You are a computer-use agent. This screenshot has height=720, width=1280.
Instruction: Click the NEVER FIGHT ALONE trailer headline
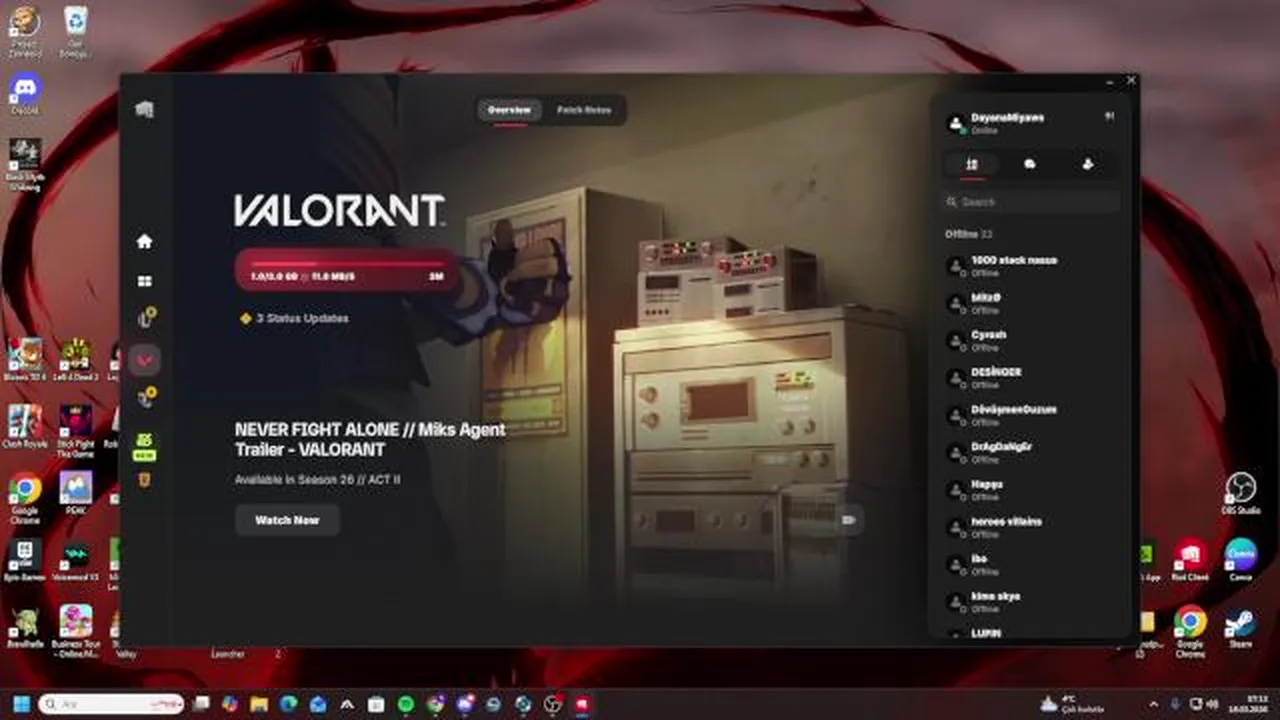point(370,439)
